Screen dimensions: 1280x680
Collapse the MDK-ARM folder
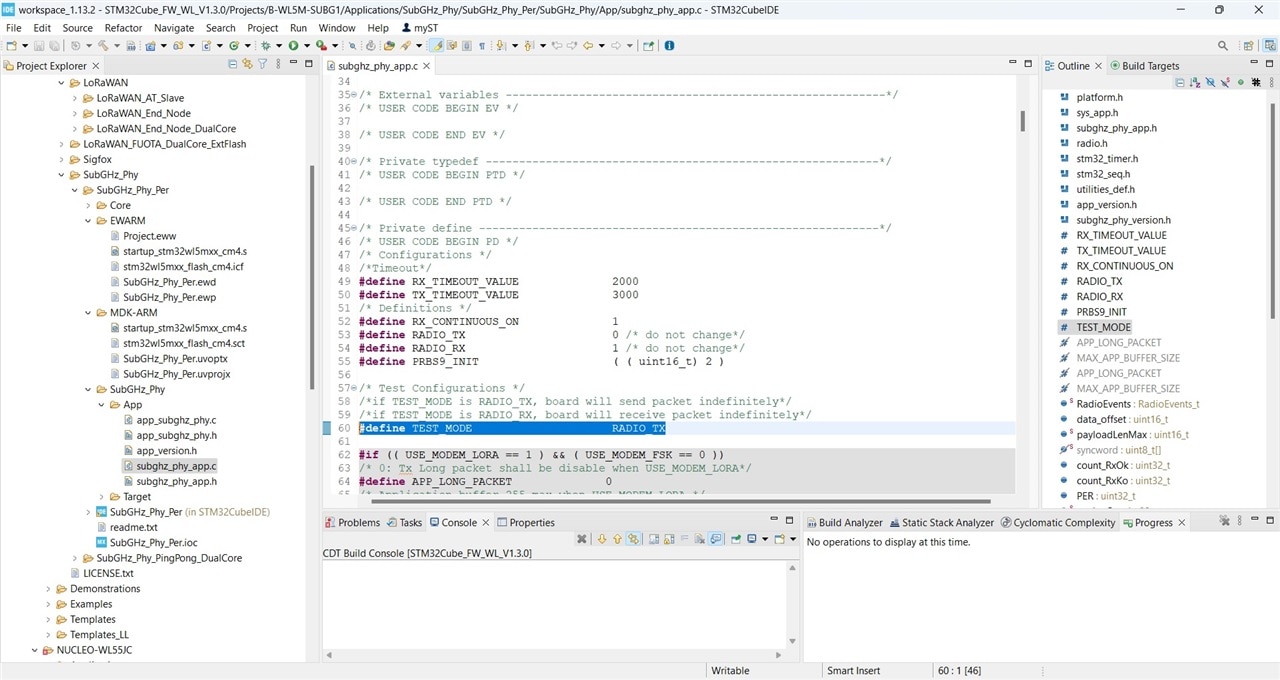pyautogui.click(x=88, y=312)
